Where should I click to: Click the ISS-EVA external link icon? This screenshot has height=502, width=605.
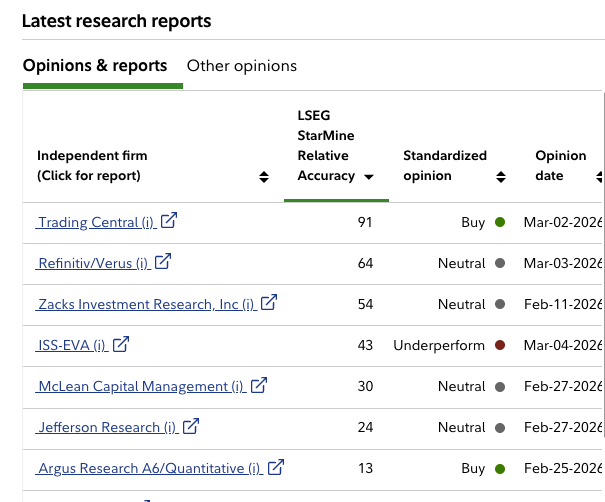121,345
